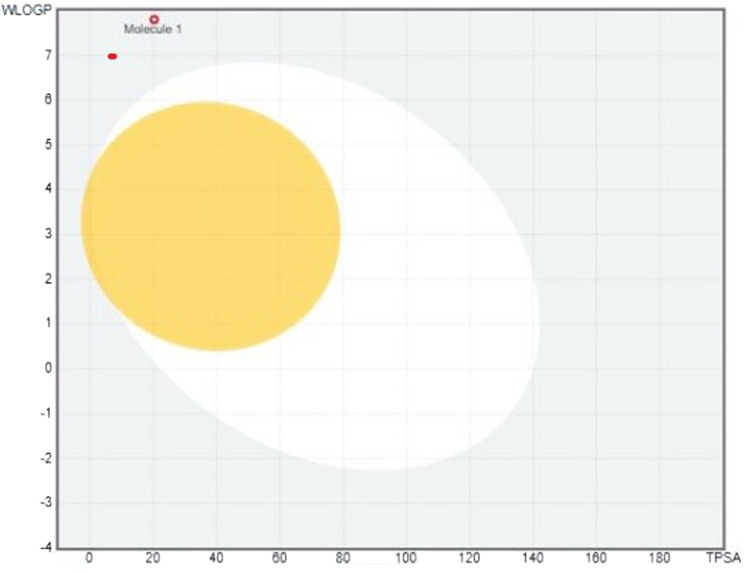The height and width of the screenshot is (573, 744).
Task: Select the 100 tick label on TPSA axis
Action: [406, 557]
